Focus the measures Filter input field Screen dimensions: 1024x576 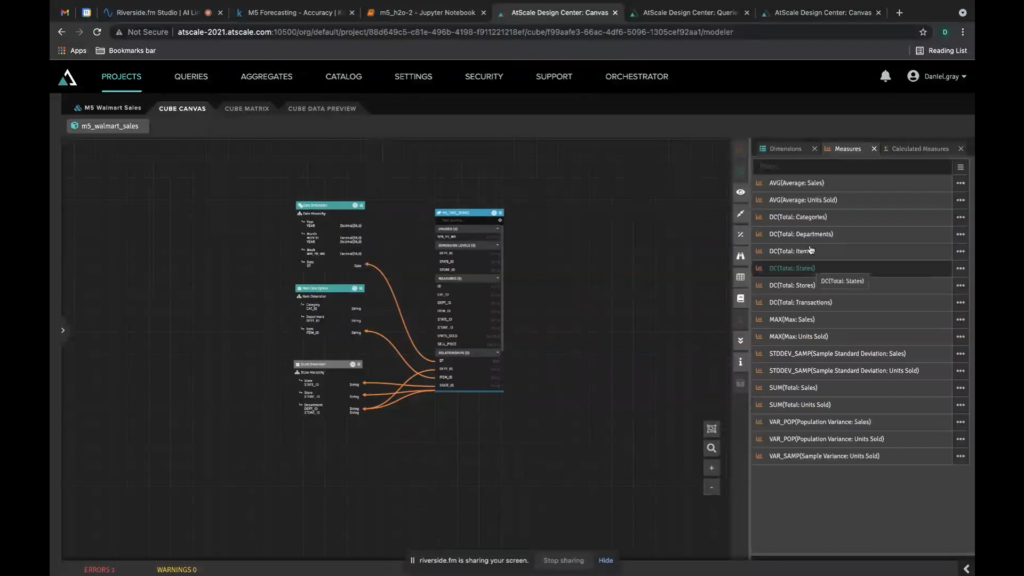(853, 167)
